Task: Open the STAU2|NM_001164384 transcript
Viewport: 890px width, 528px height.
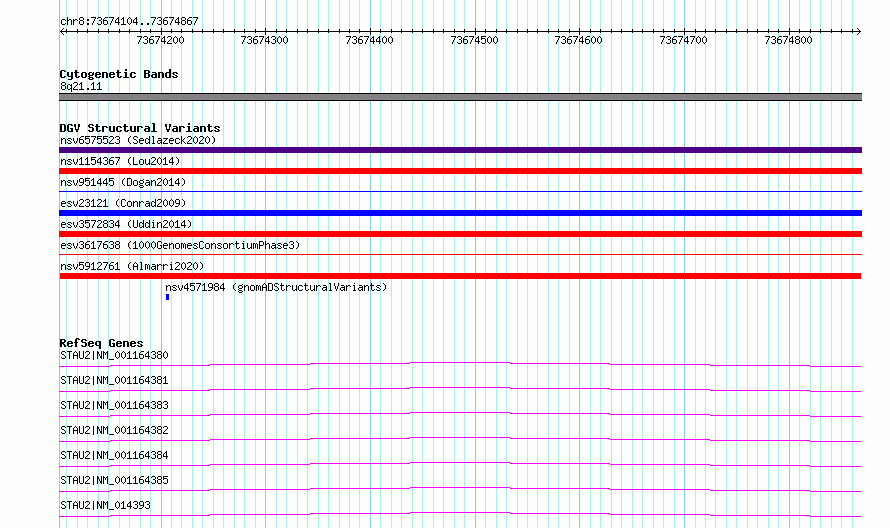Action: tap(114, 455)
